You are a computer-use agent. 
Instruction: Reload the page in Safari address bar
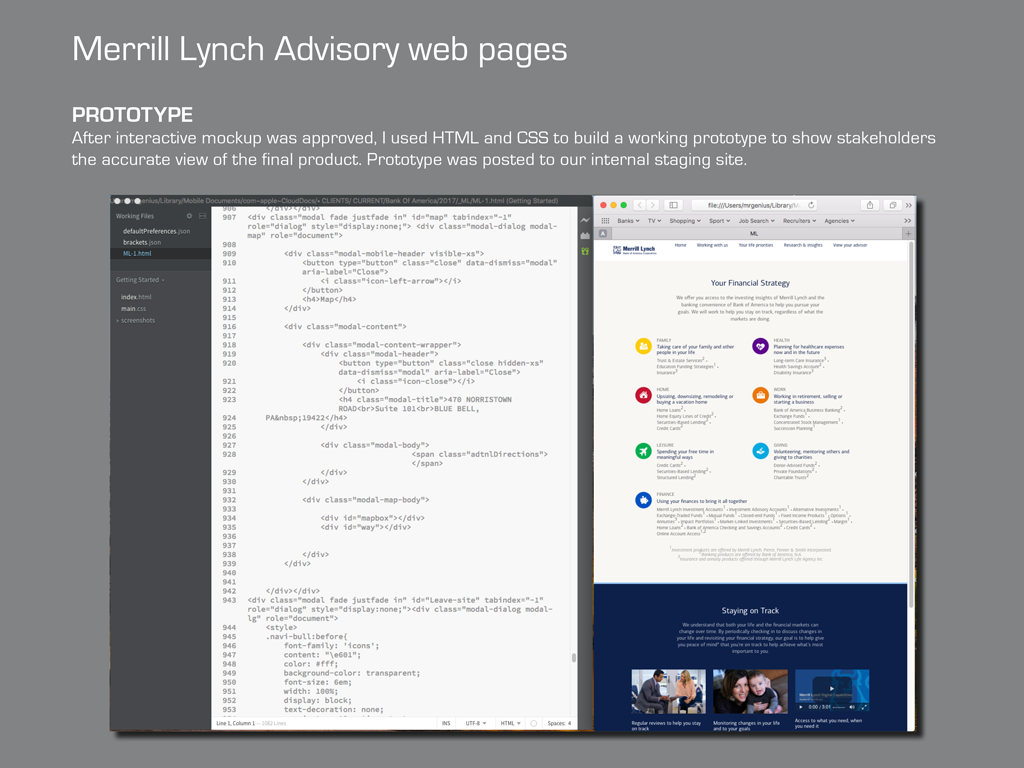tap(811, 205)
